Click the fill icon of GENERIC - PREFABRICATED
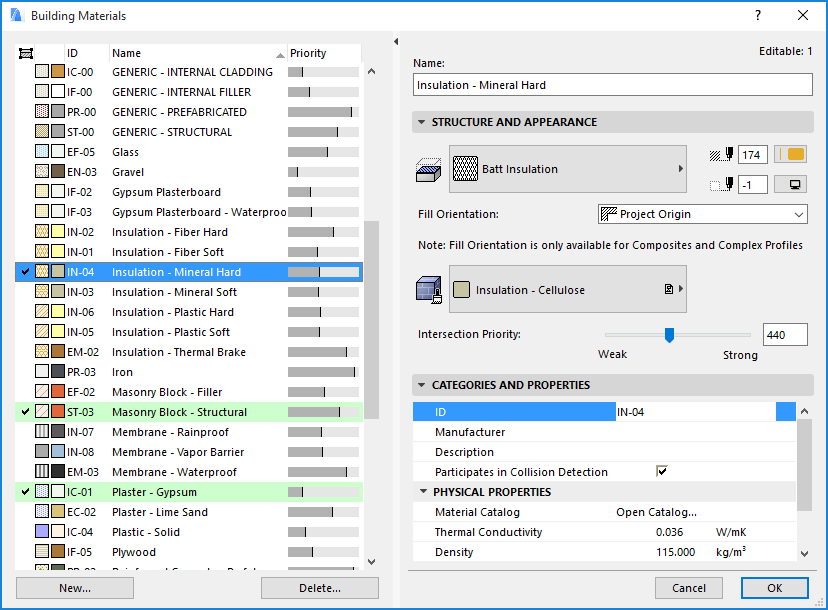 pyautogui.click(x=42, y=111)
